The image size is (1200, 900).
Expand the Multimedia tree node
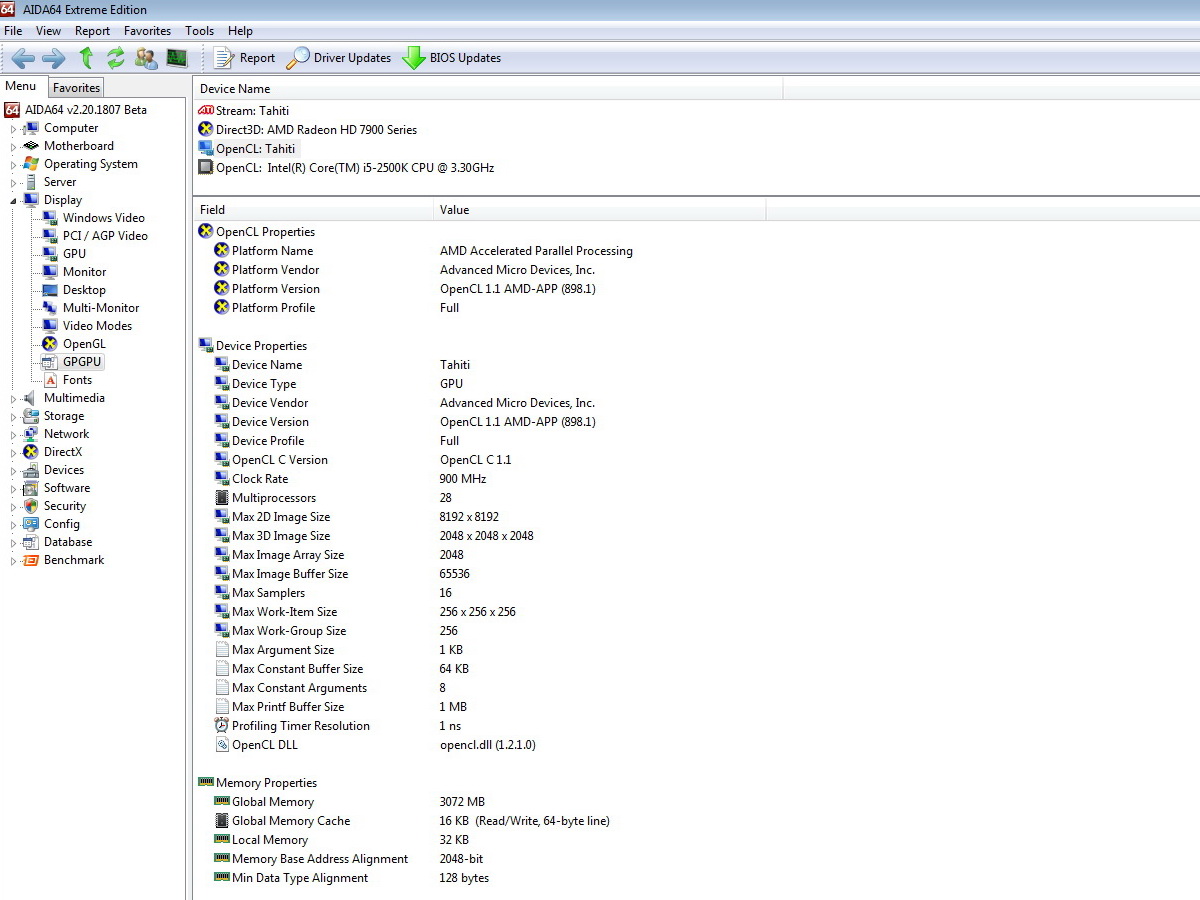[14, 399]
